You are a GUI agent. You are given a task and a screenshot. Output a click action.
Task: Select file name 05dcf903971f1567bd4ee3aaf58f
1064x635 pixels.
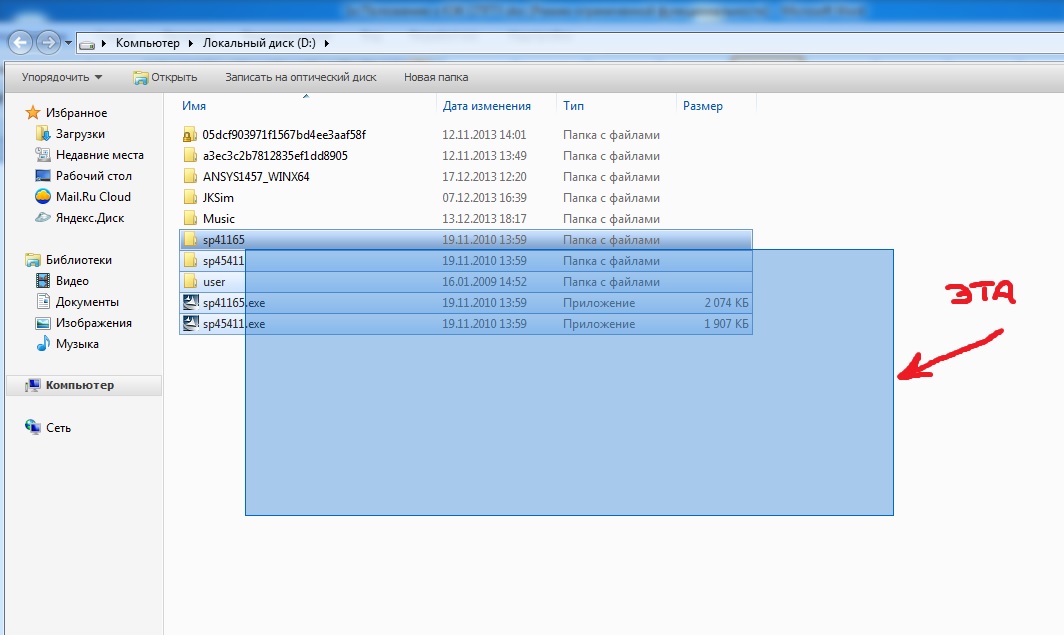coord(284,134)
